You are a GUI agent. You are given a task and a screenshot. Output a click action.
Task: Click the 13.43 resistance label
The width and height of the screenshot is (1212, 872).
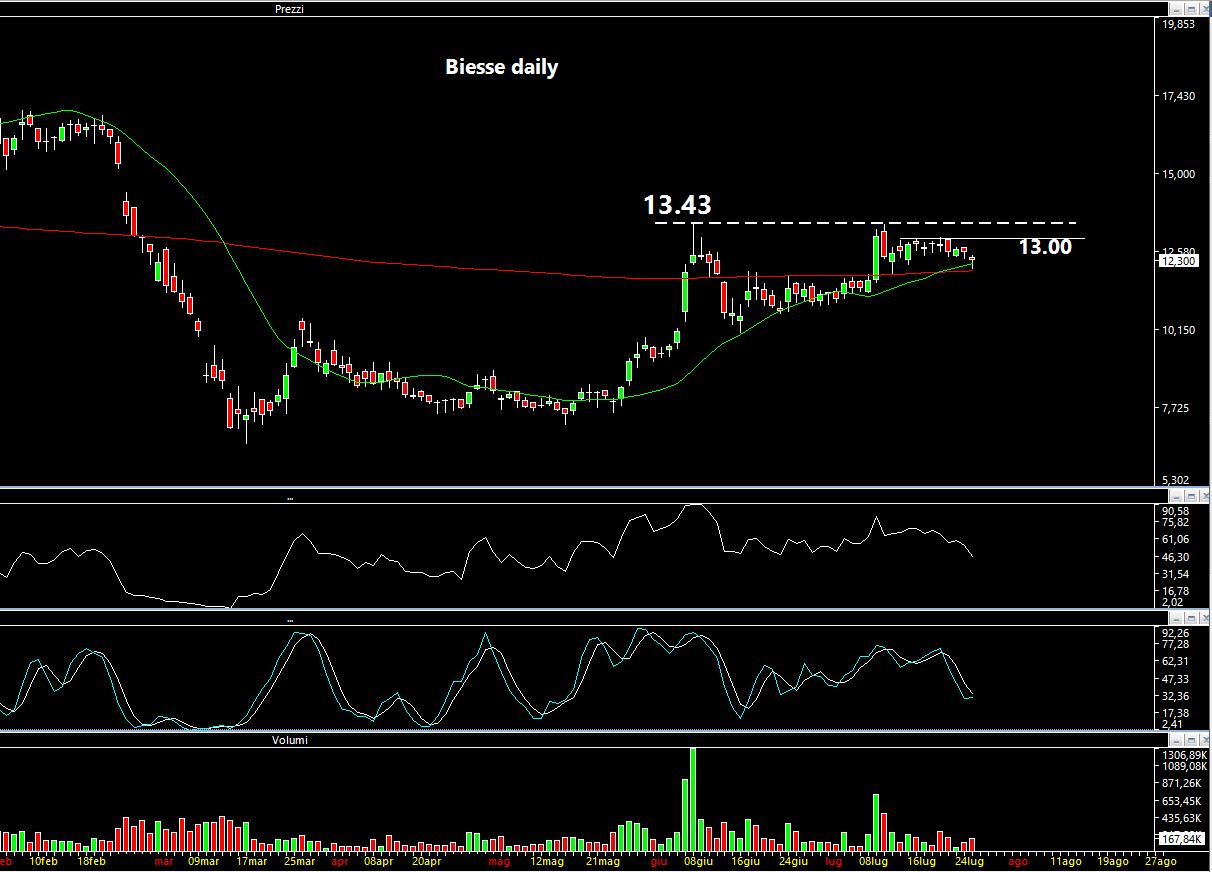(677, 205)
